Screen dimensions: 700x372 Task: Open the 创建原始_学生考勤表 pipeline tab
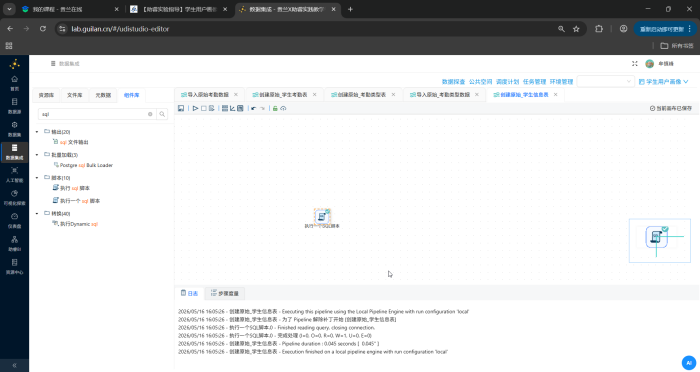point(280,95)
